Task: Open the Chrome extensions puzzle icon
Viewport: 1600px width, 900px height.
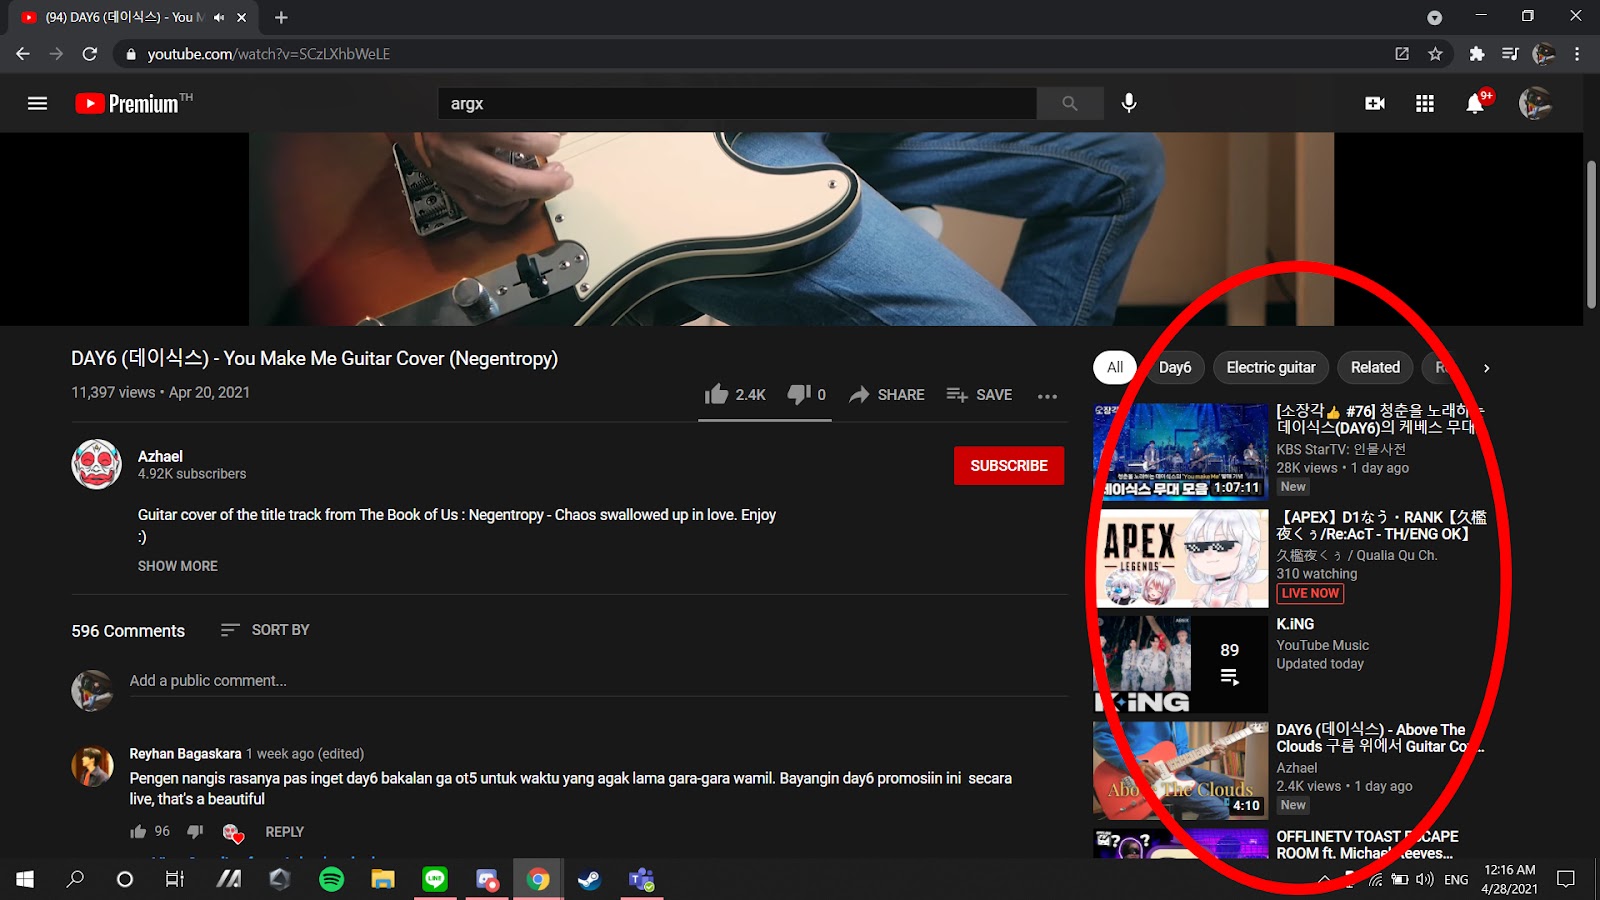Action: pyautogui.click(x=1477, y=54)
